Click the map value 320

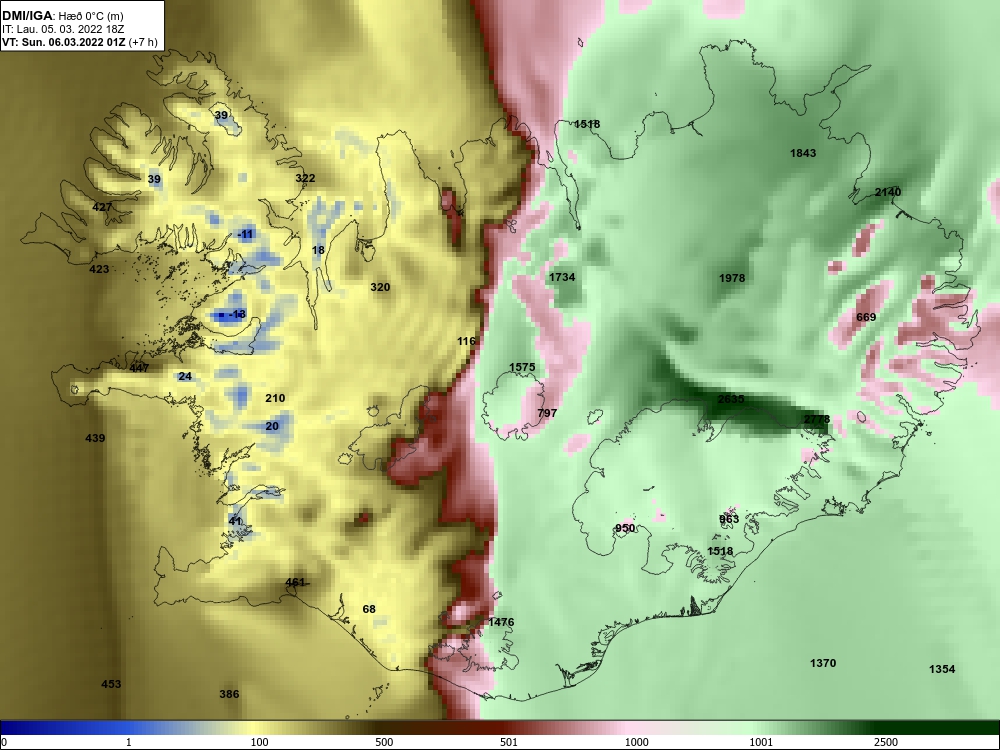(380, 287)
